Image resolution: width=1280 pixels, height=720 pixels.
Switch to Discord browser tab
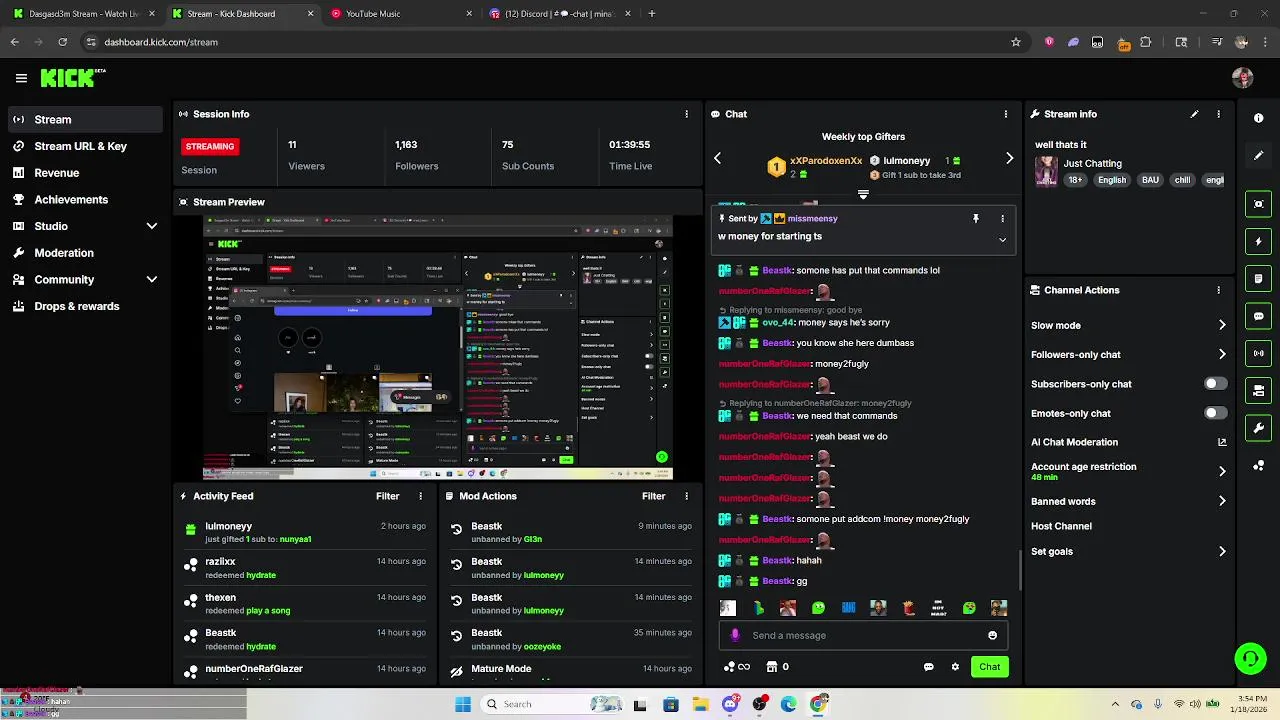tap(560, 14)
